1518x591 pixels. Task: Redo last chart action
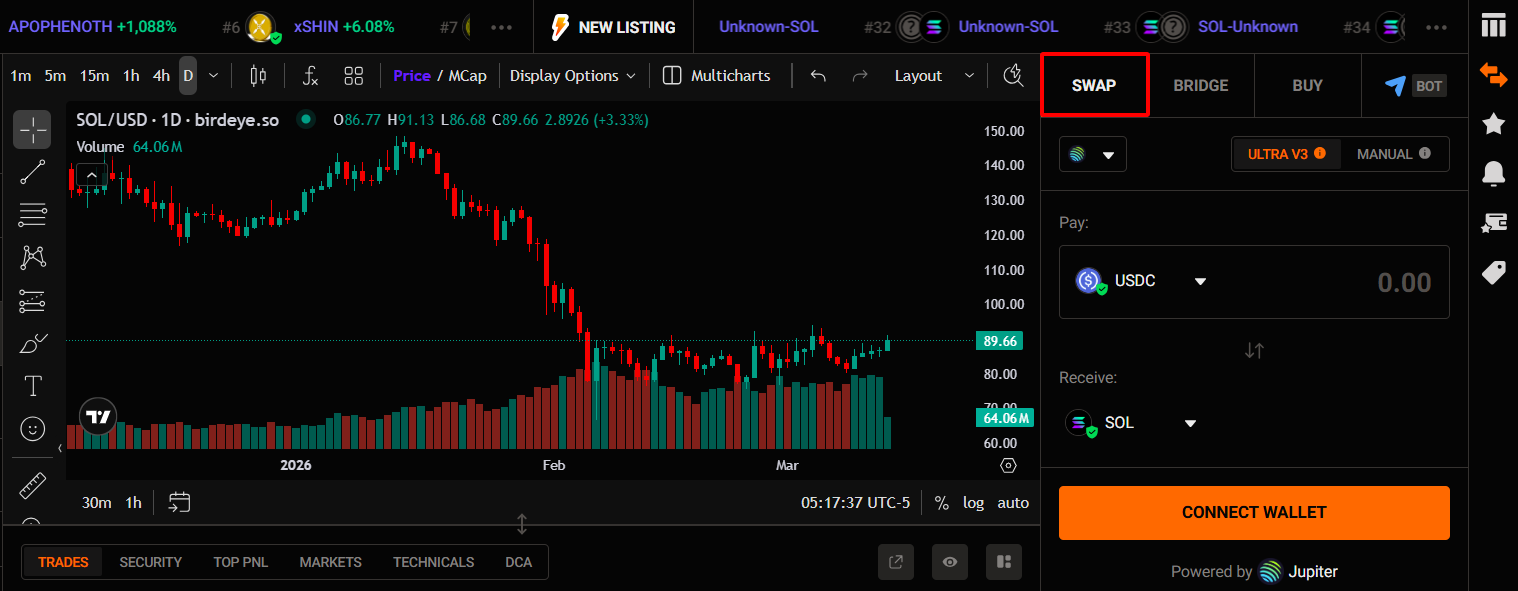860,76
